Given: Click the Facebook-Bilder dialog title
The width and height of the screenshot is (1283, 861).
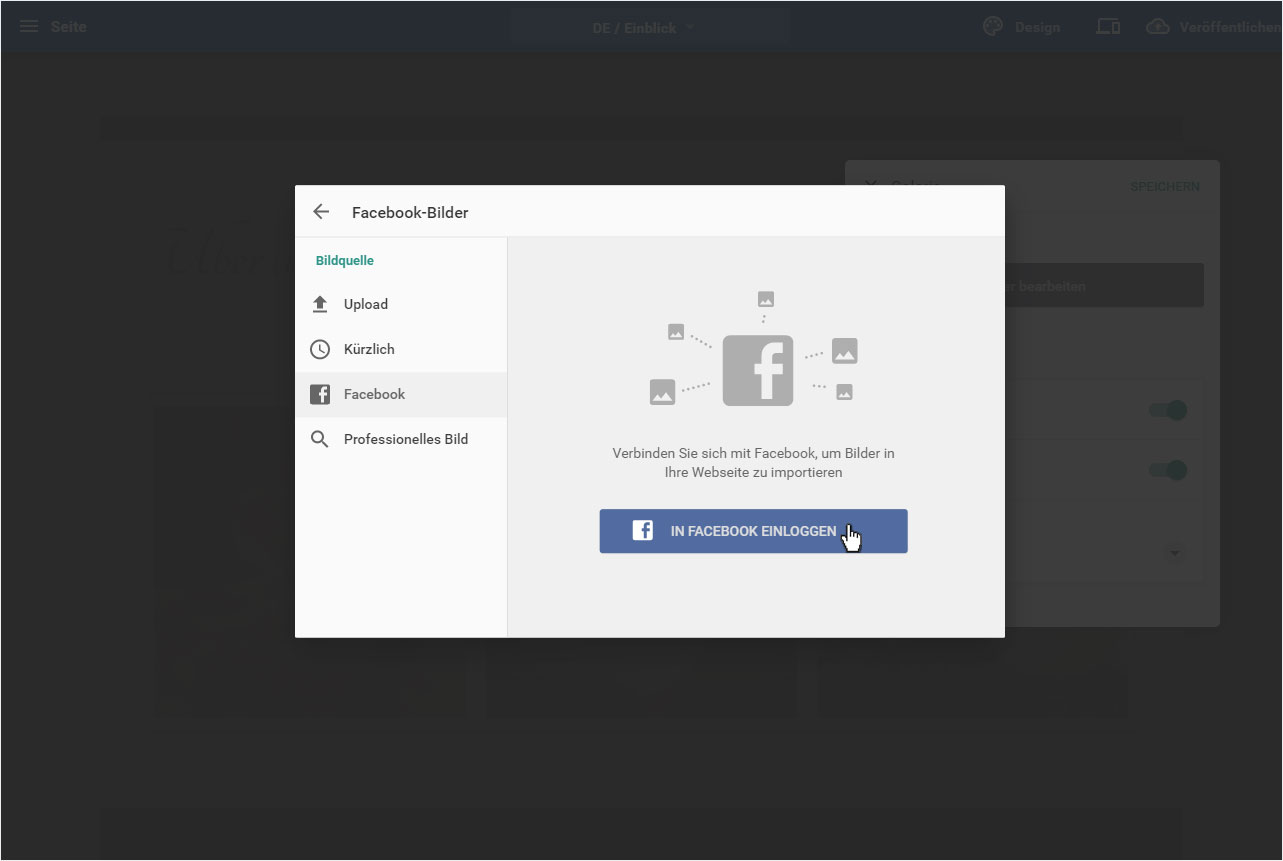Looking at the screenshot, I should pyautogui.click(x=410, y=212).
